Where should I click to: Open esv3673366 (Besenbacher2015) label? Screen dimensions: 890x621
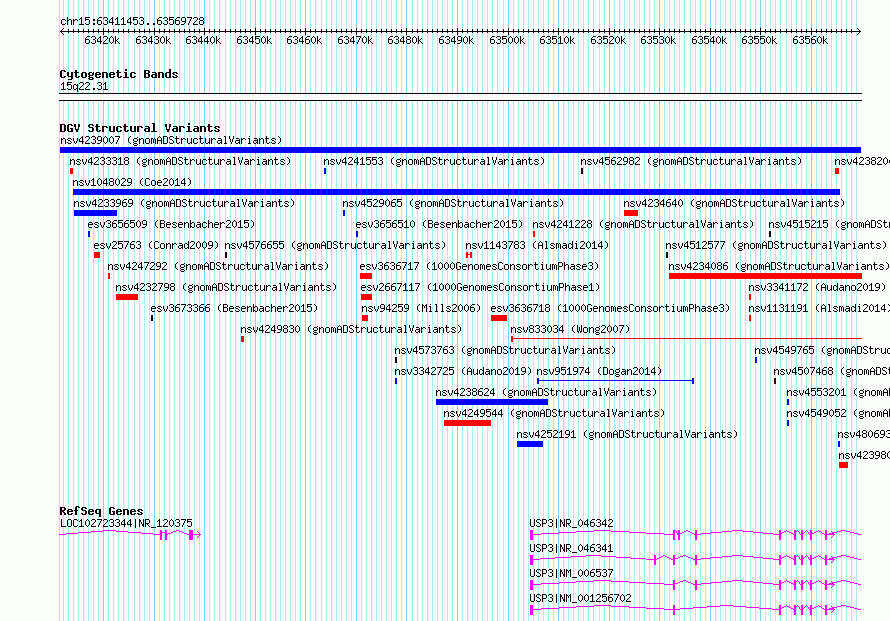click(x=234, y=308)
